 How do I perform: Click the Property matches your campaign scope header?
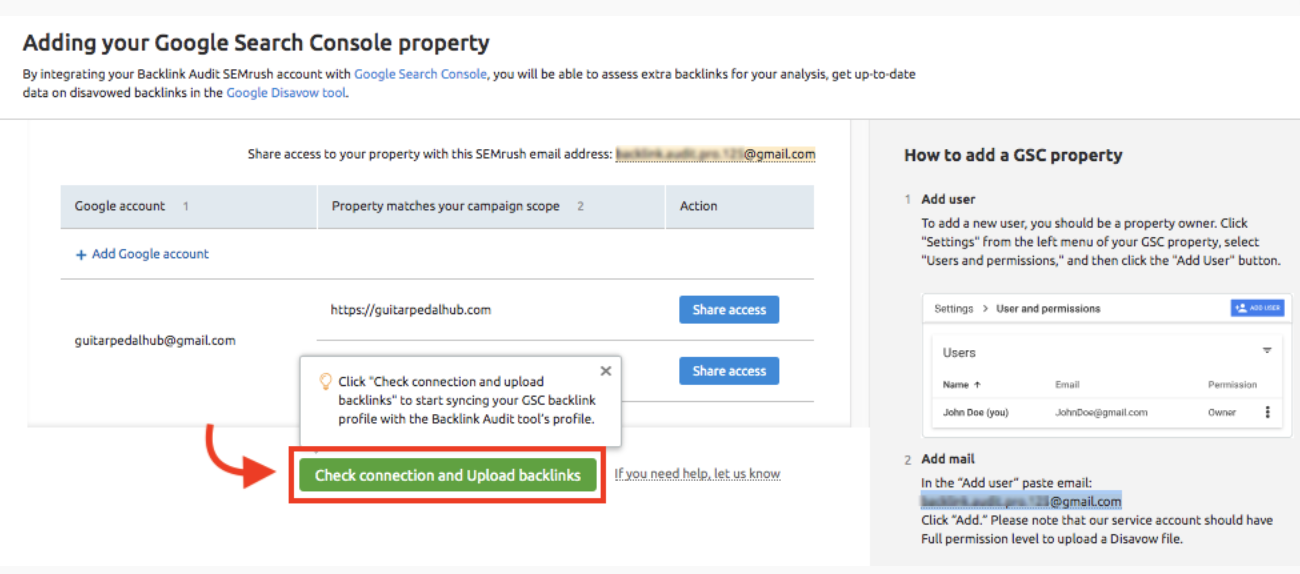(445, 206)
